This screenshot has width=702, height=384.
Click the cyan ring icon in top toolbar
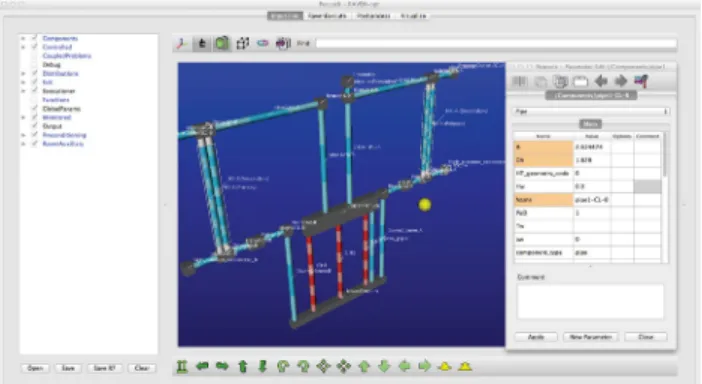tap(263, 43)
